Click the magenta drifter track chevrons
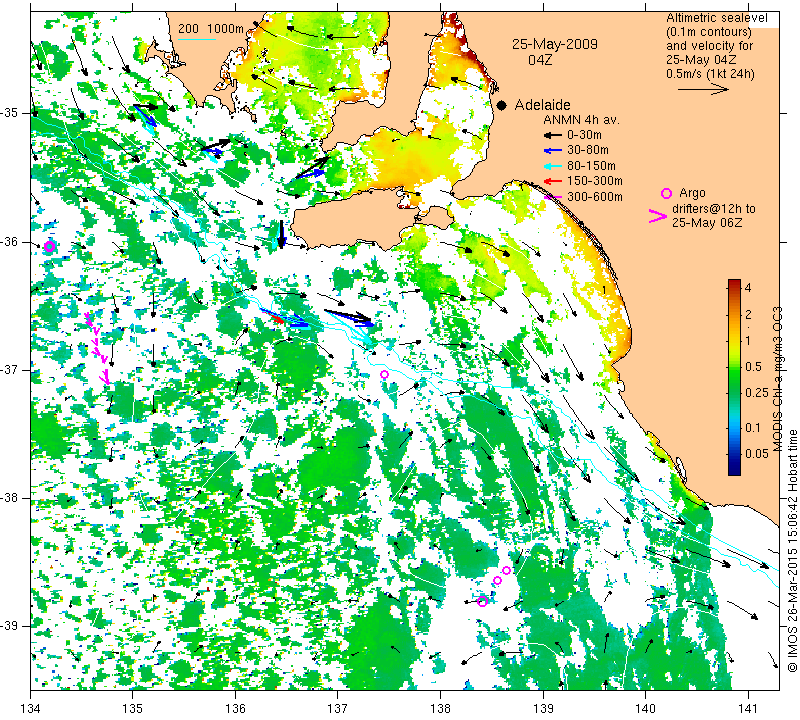Viewport: 800px width, 720px height. pos(97,348)
